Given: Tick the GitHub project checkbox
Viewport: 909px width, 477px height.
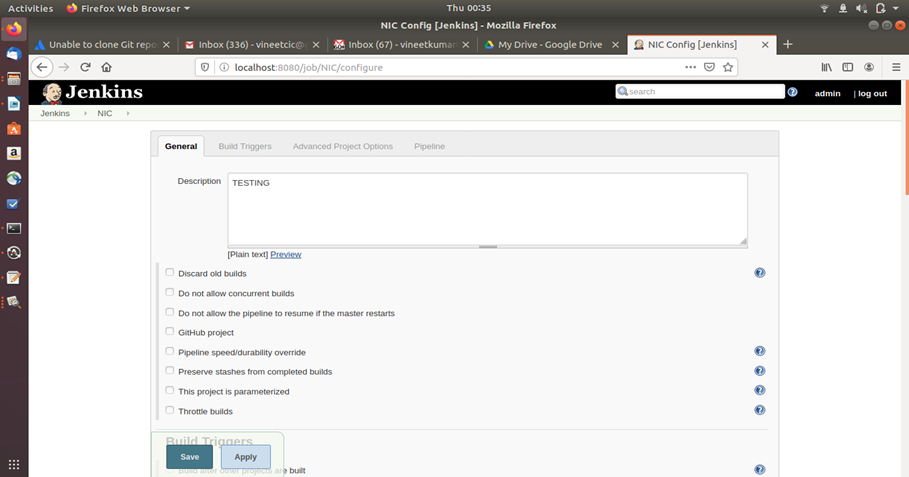Looking at the screenshot, I should pyautogui.click(x=169, y=332).
